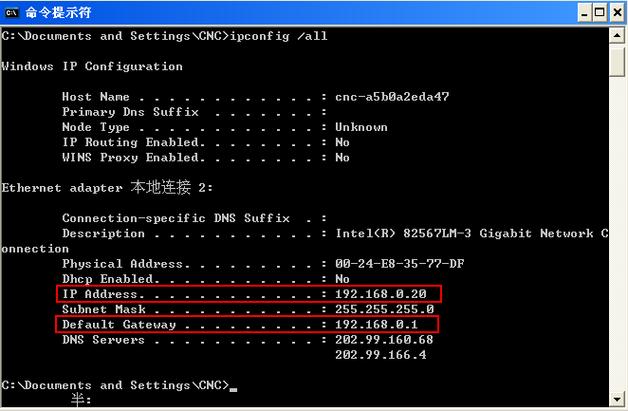628x411 pixels.
Task: Select the vertical scrollbar thumb
Action: tap(617, 60)
